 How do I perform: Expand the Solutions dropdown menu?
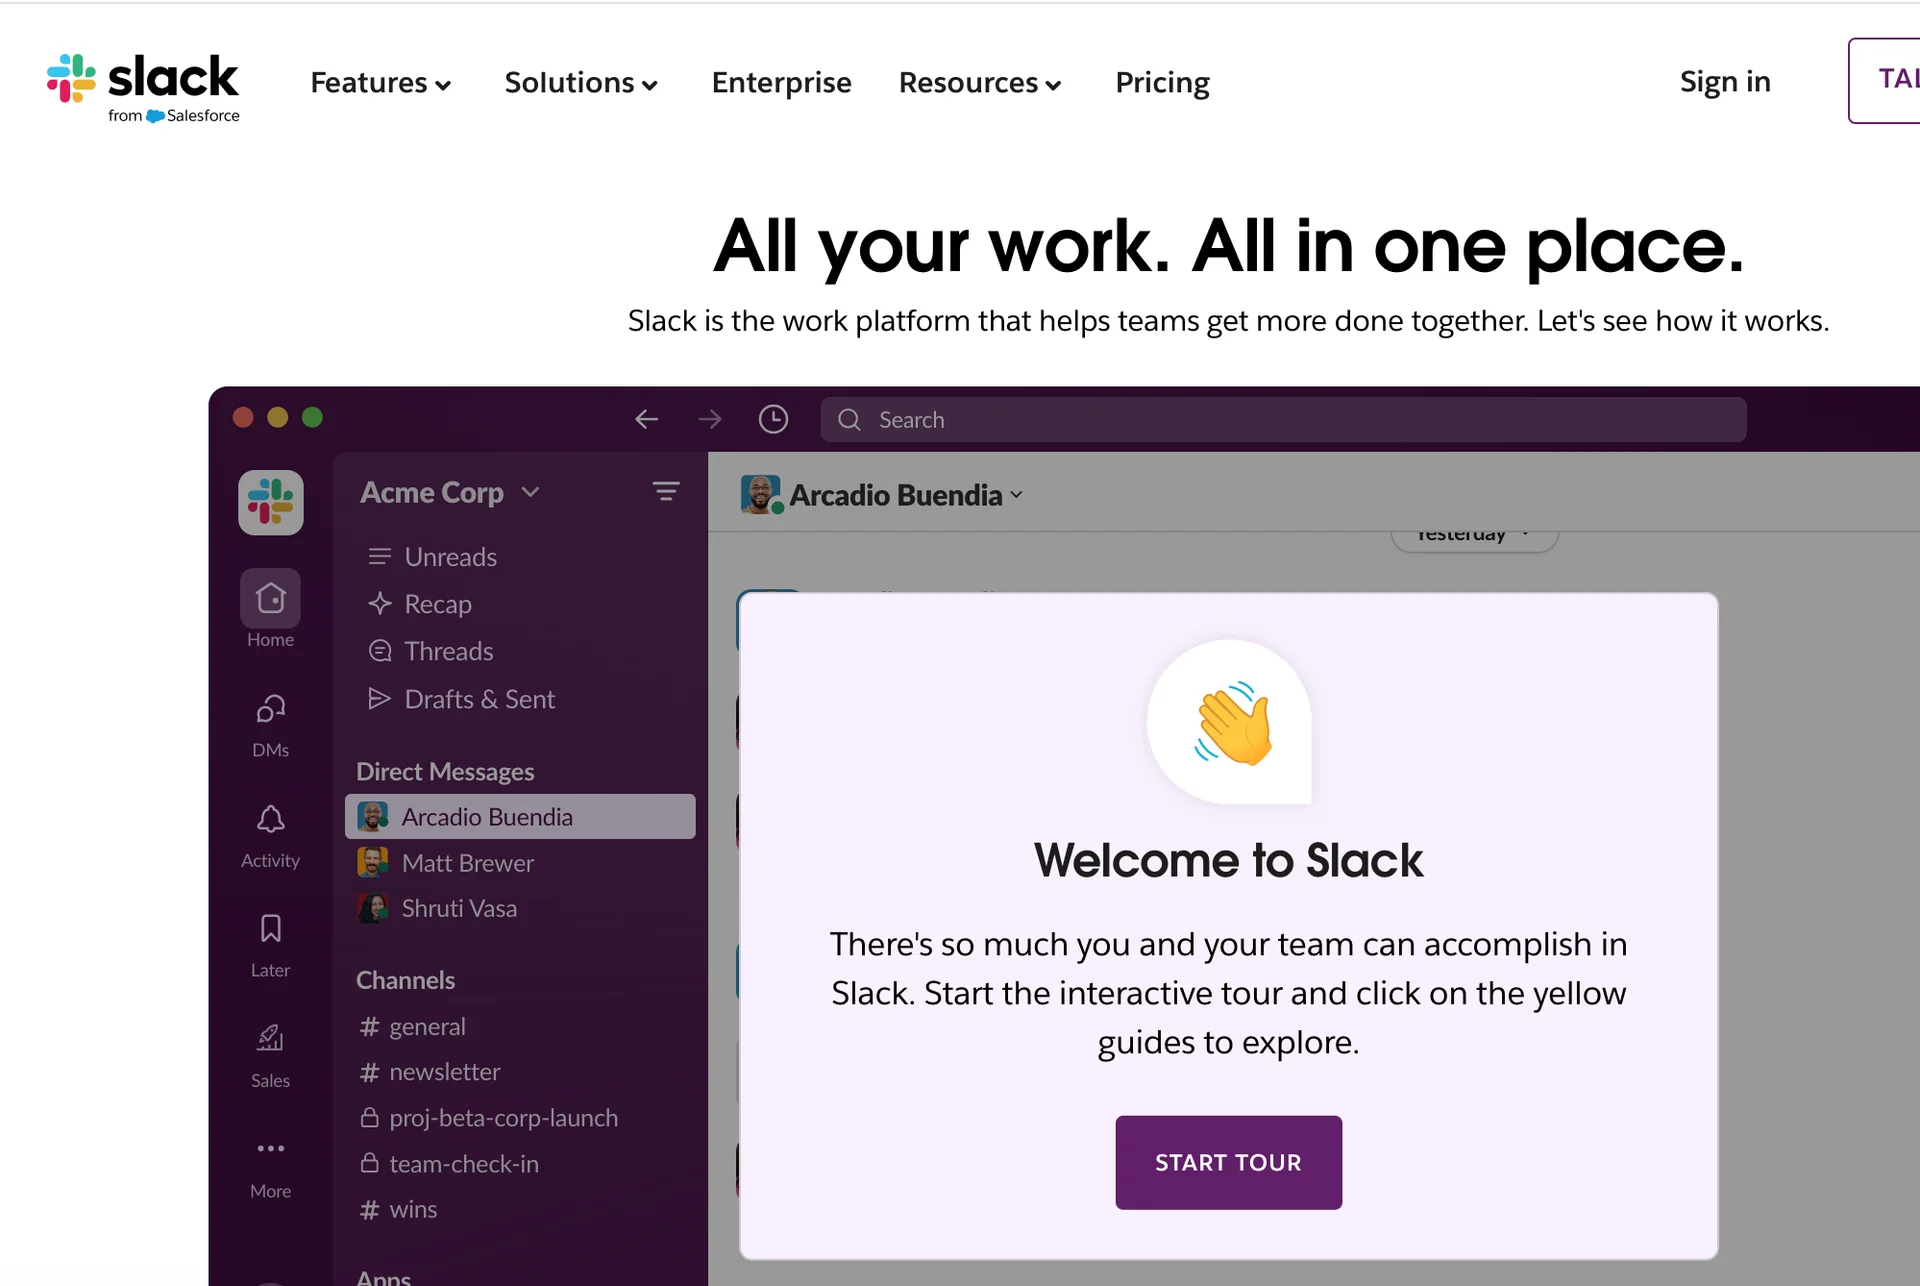(x=580, y=82)
